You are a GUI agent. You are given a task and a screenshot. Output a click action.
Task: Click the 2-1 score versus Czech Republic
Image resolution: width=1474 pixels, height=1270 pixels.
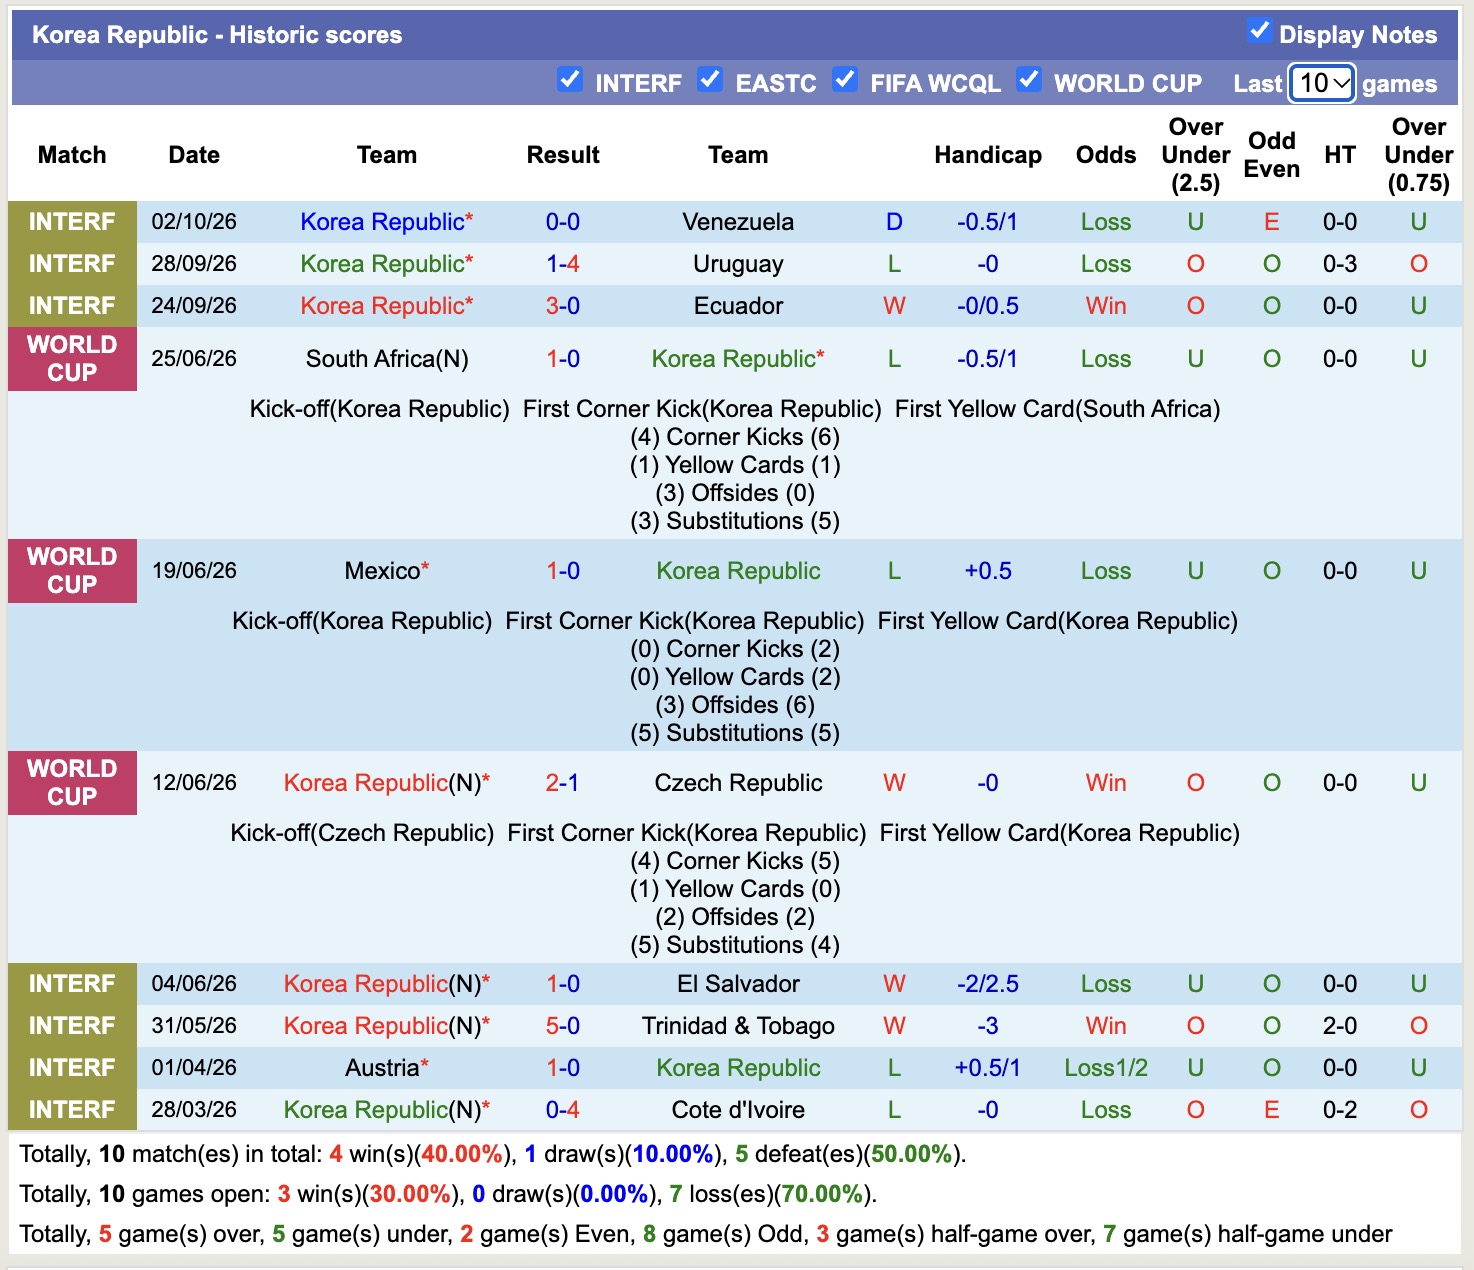pos(562,783)
